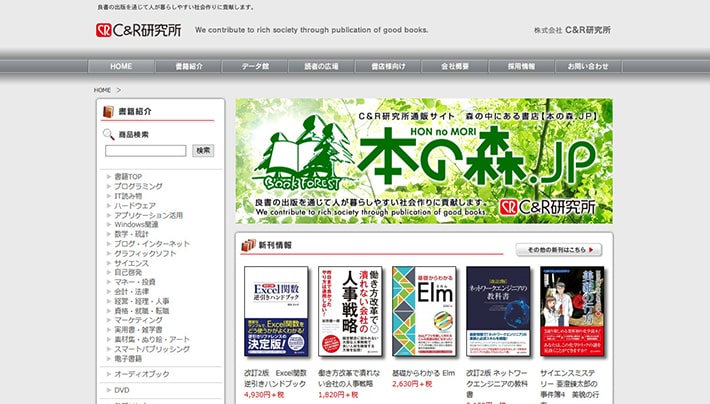Open the プログラミング category in sidebar
Image resolution: width=710 pixels, height=404 pixels.
tap(138, 186)
